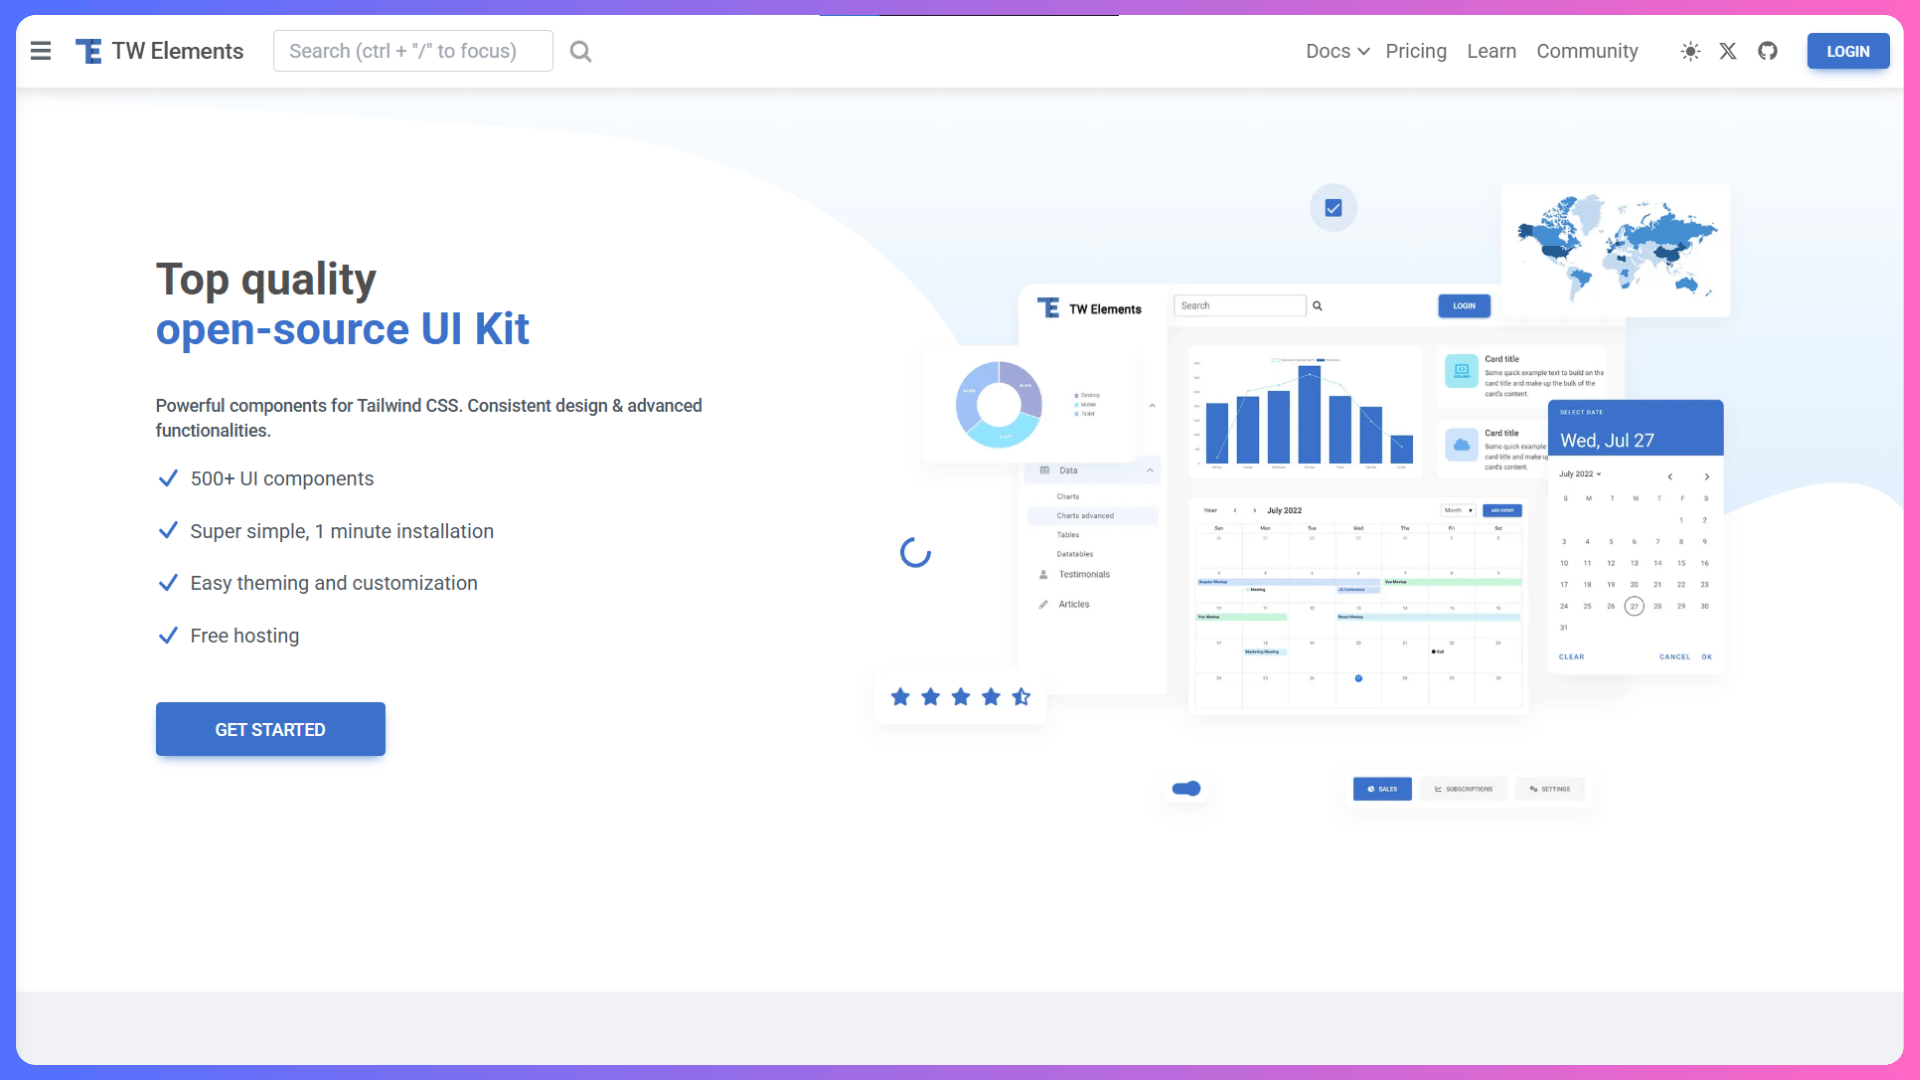
Task: Click OK in the date picker
Action: tap(1707, 657)
